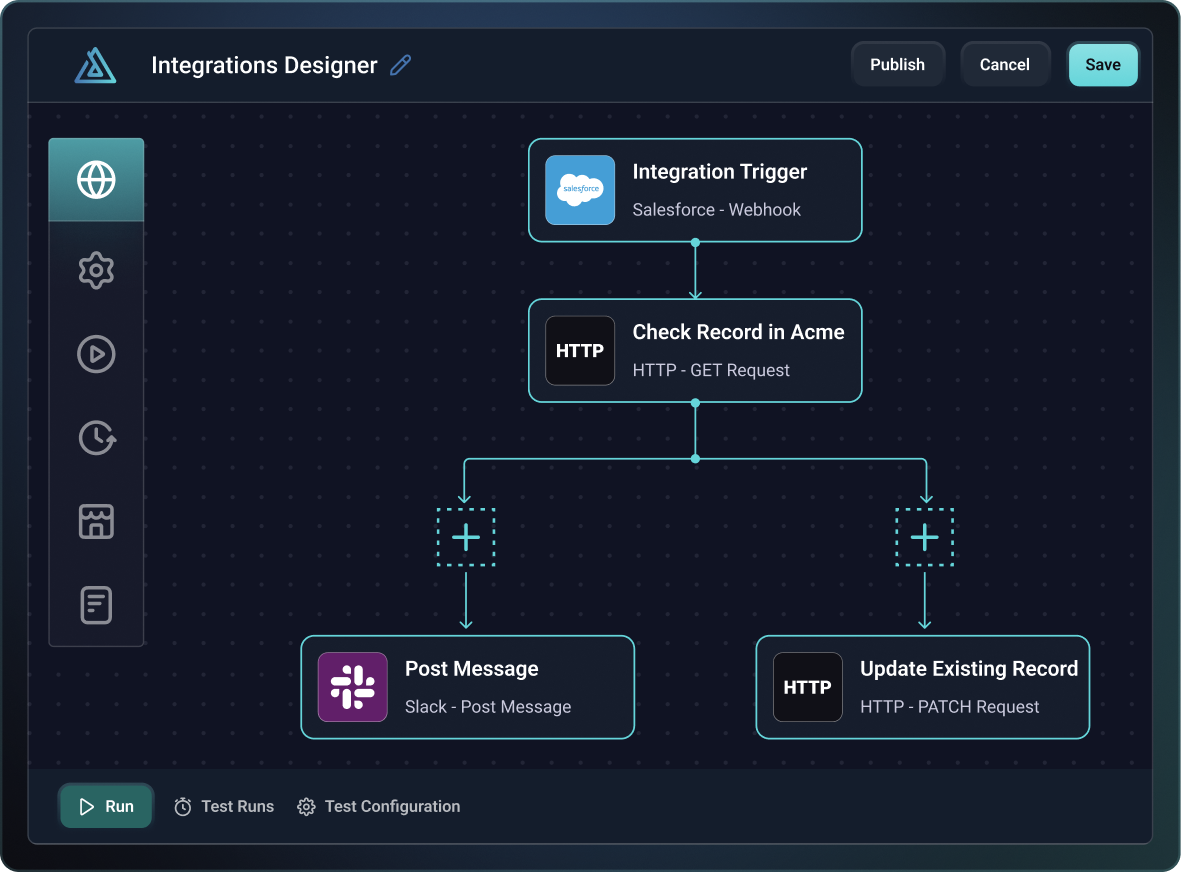Viewport: 1181px width, 872px height.
Task: Save the current workflow
Action: (1103, 64)
